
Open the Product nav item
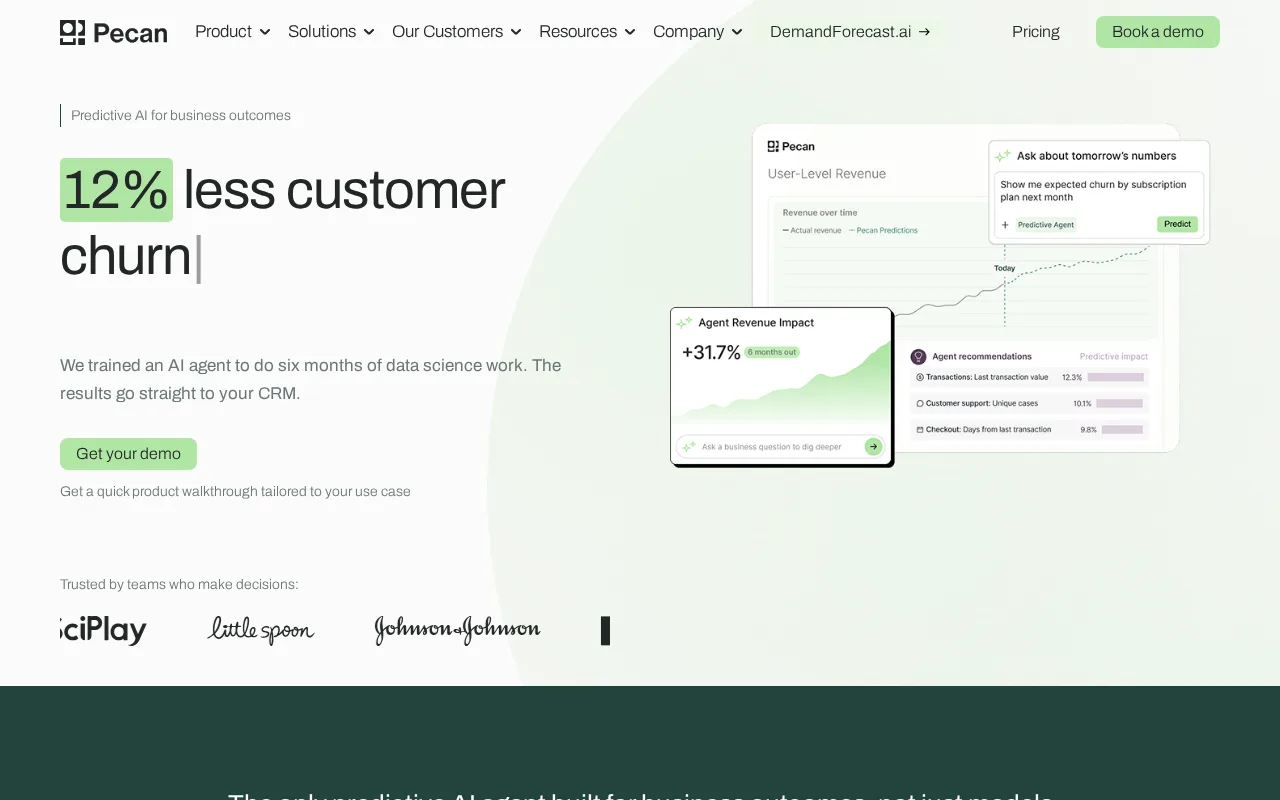[223, 32]
